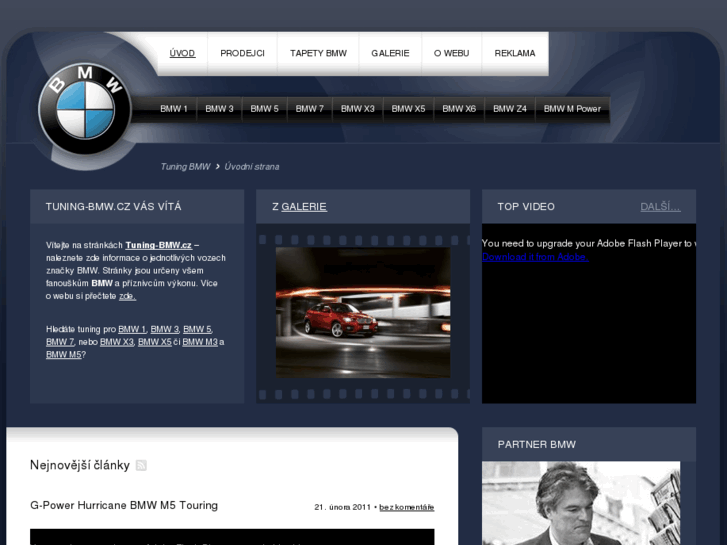
Task: Open the BMW 5 model tab
Action: coord(264,109)
